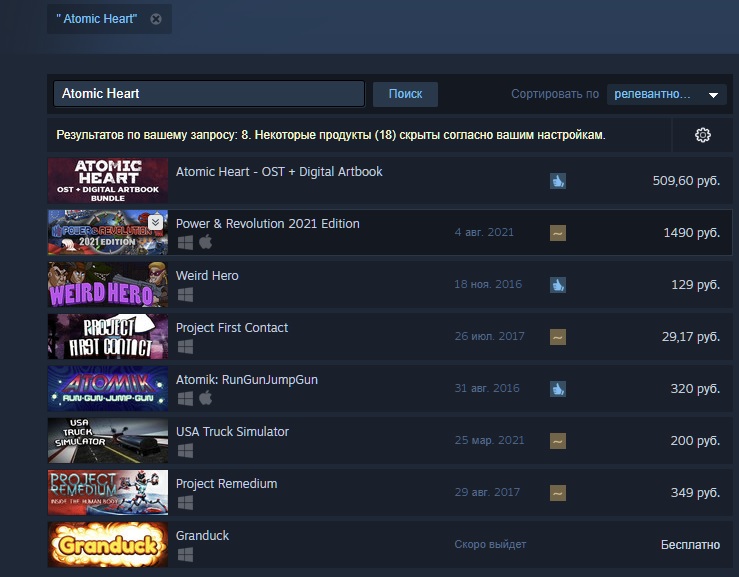Click the Поиск search button

coord(405,94)
